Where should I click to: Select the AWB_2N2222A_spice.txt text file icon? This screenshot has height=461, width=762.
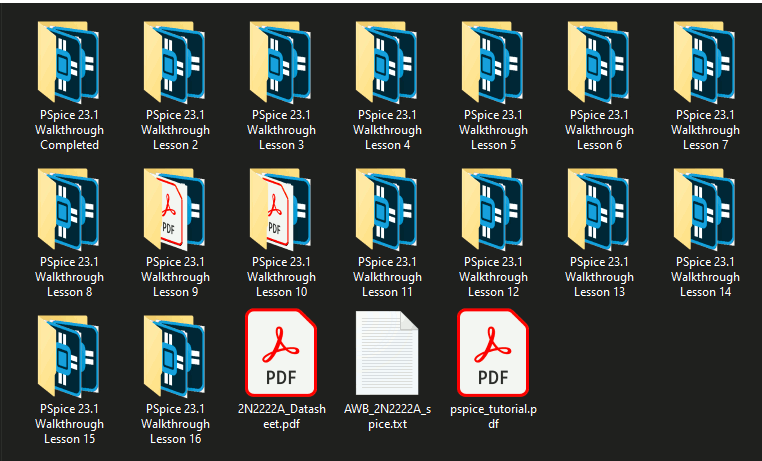[x=387, y=353]
